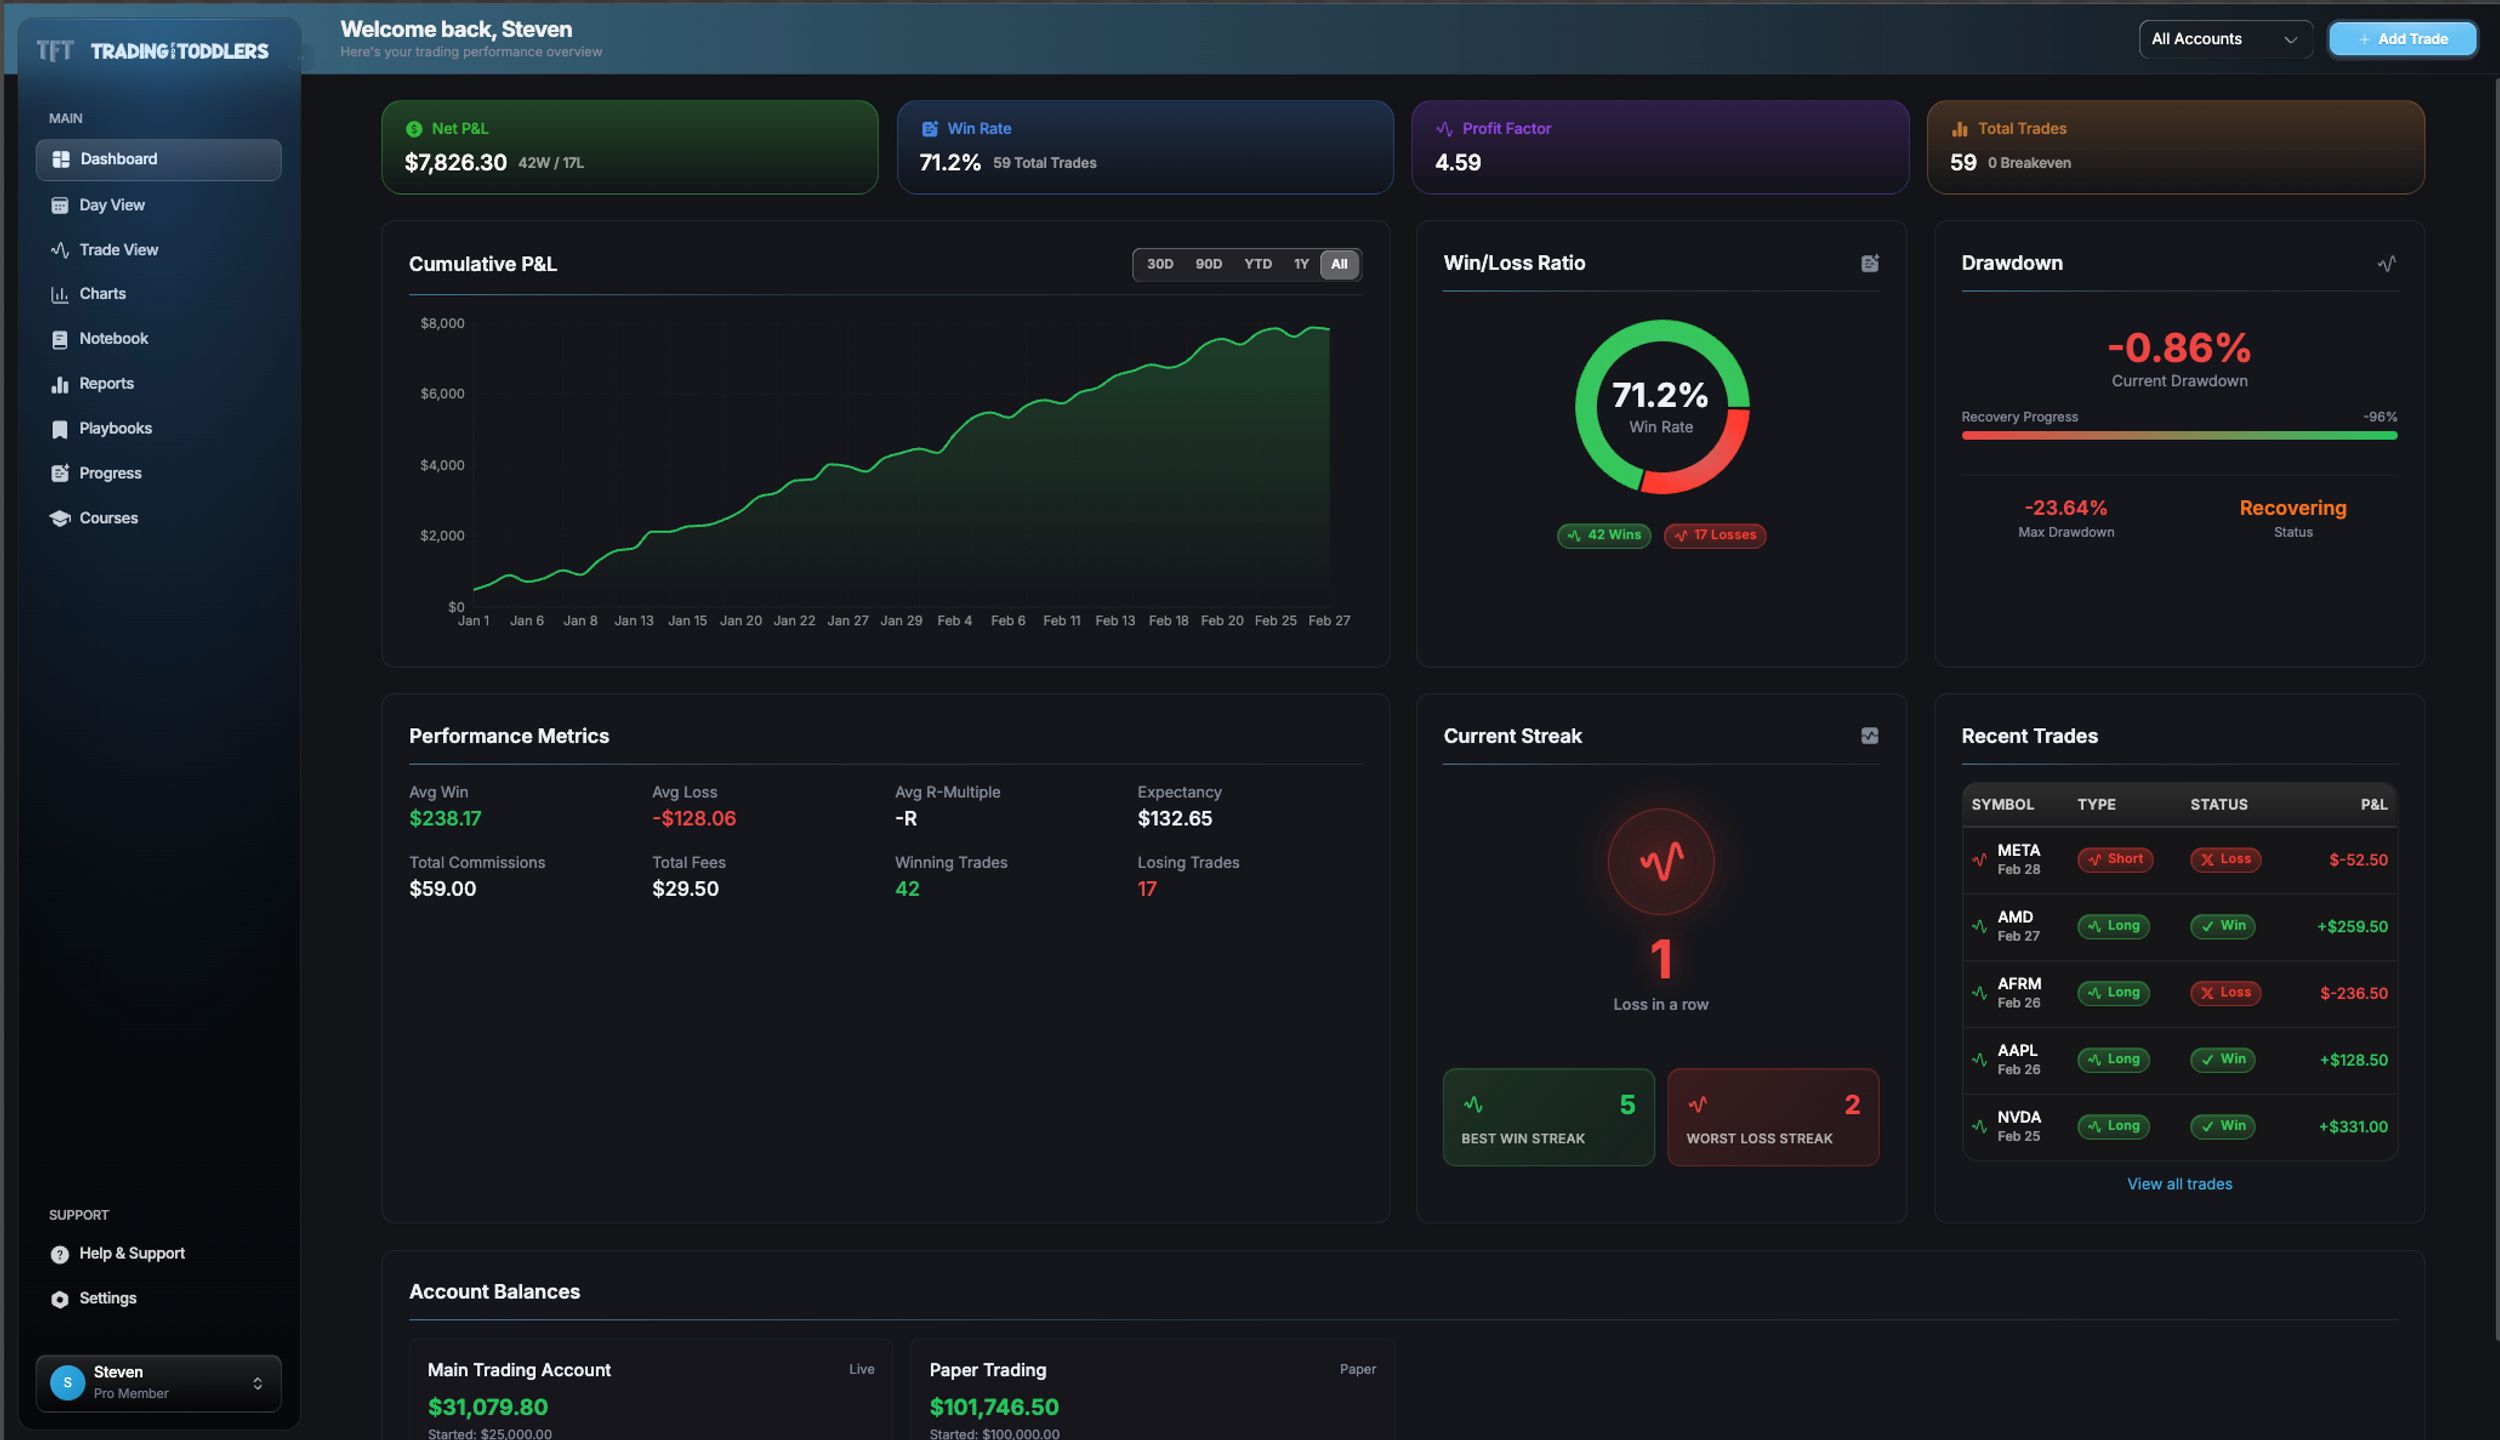The width and height of the screenshot is (2500, 1440).
Task: Click the Total Trades bar icon
Action: (x=1960, y=129)
